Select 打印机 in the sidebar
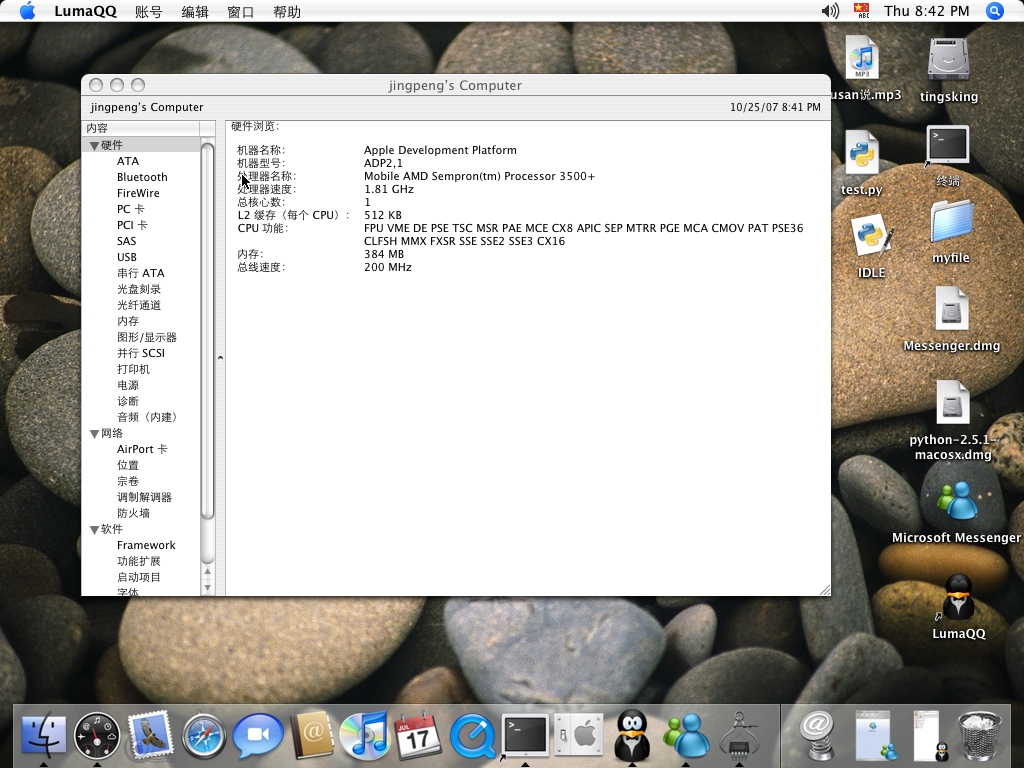 (x=133, y=369)
